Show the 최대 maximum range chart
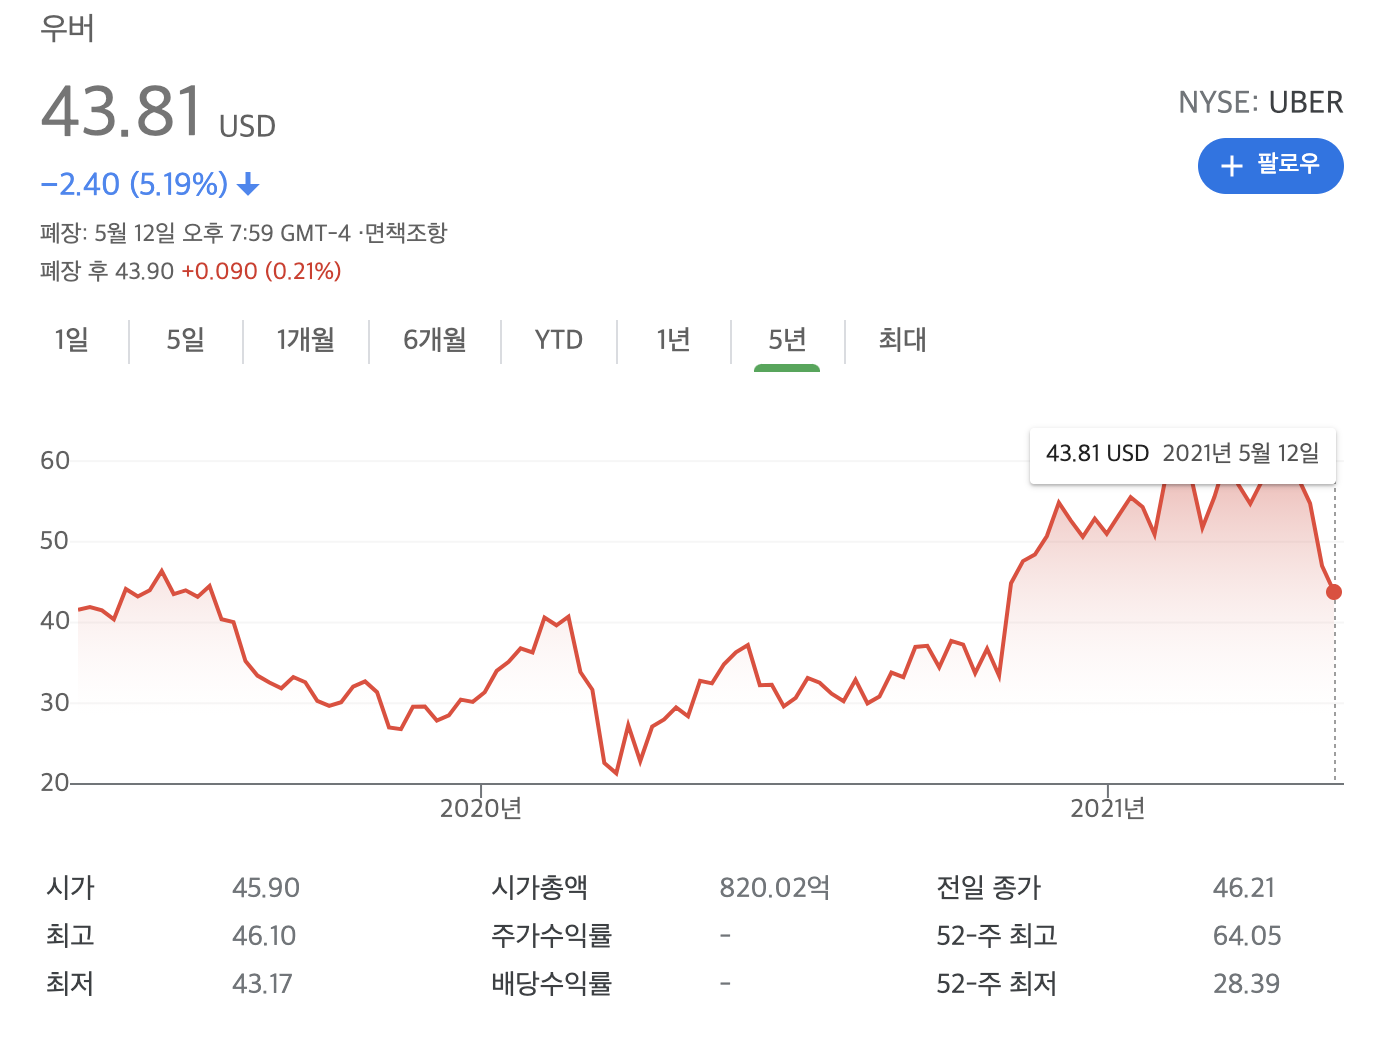This screenshot has height=1040, width=1384. 903,340
